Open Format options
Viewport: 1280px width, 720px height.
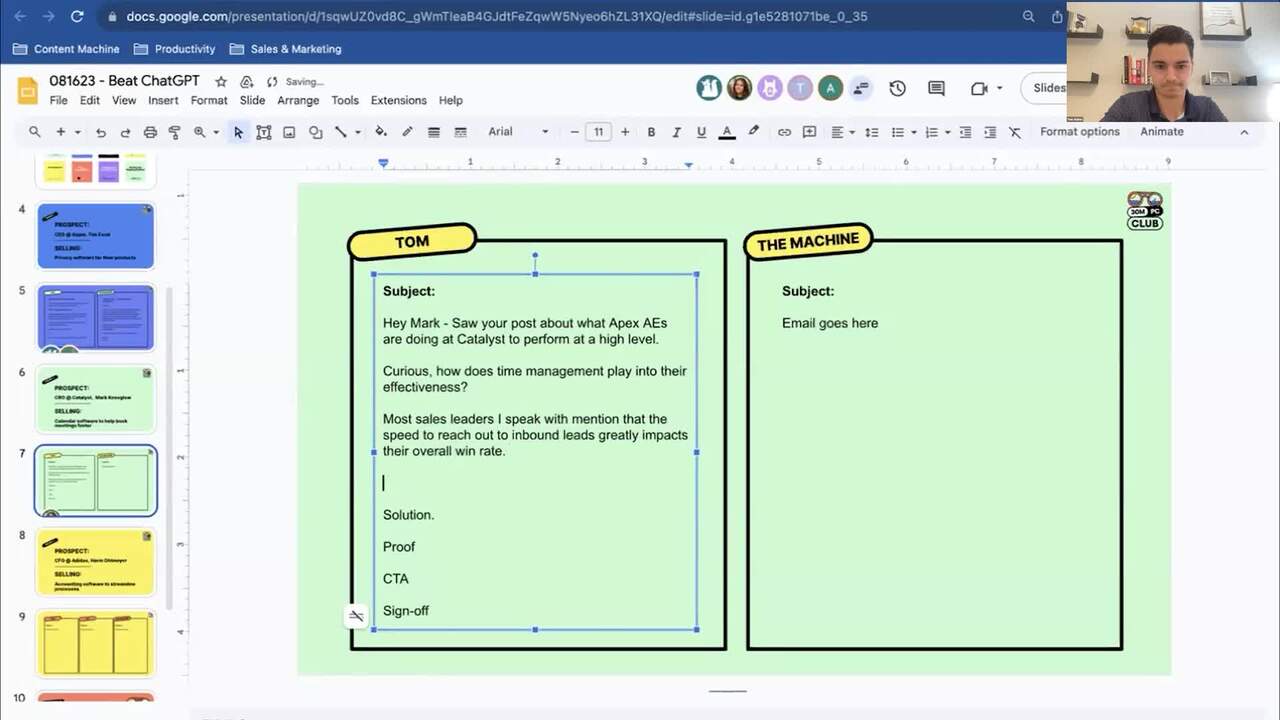(1079, 132)
